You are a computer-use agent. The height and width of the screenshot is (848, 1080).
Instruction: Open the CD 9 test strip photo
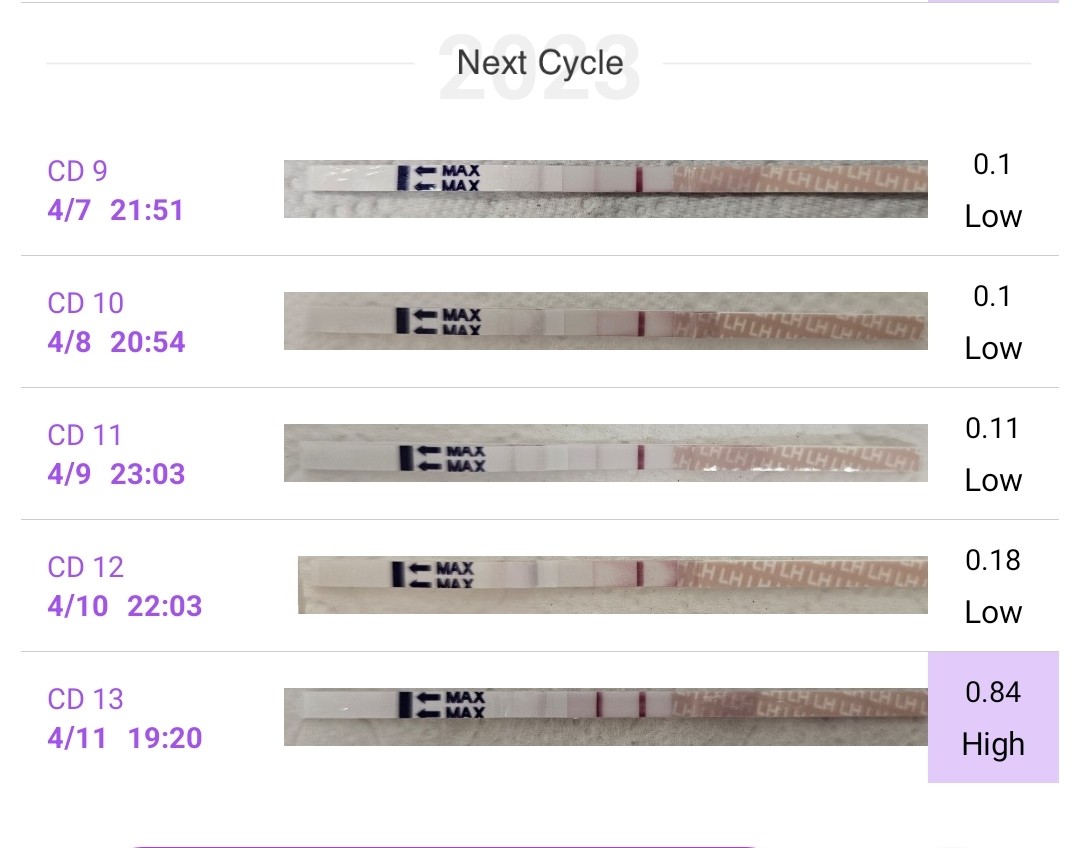(605, 189)
